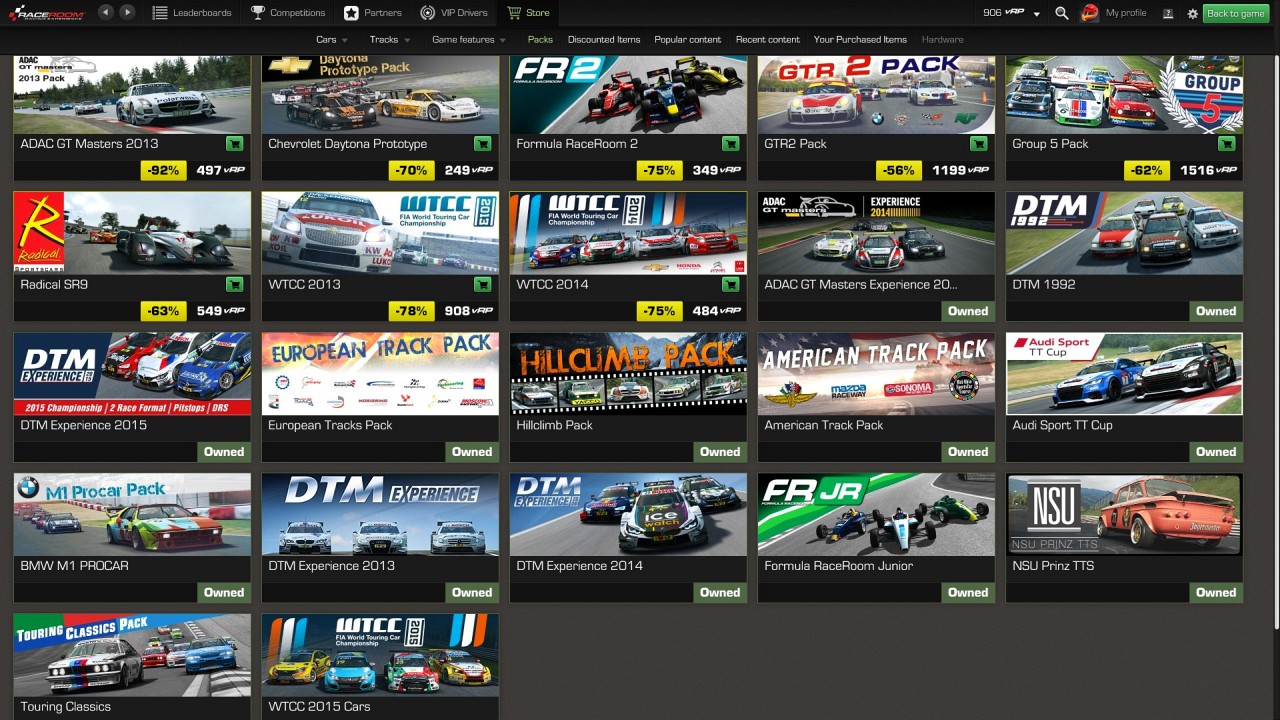Open Partners via the star icon
Screen dimensions: 1280x720
tap(351, 13)
